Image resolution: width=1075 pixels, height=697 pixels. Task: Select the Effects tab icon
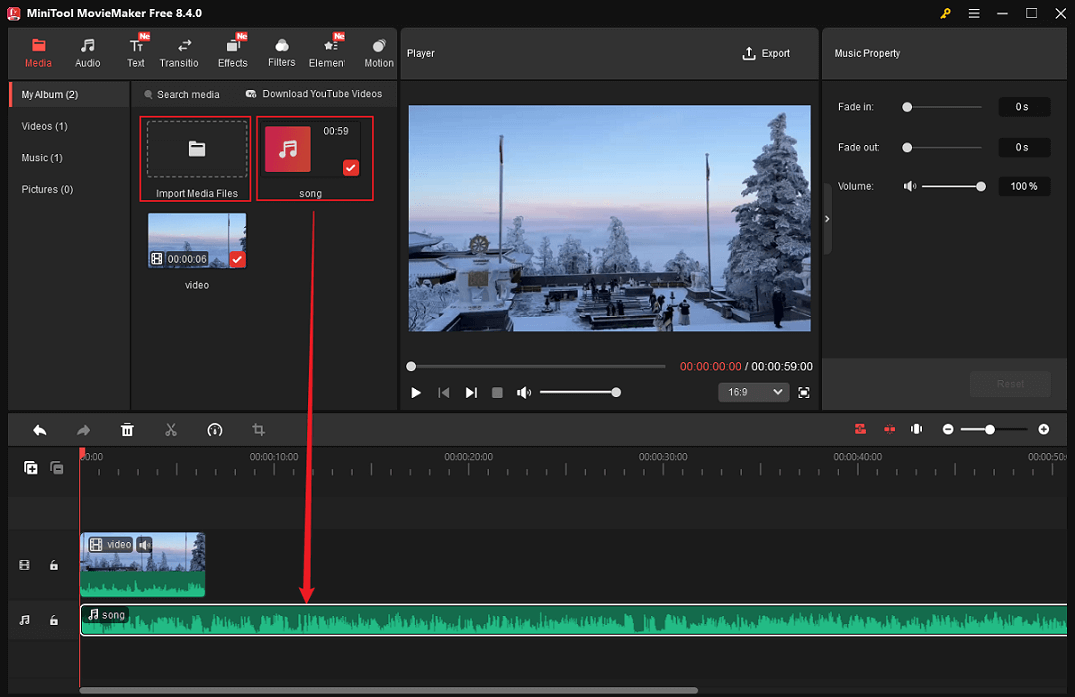click(x=232, y=45)
